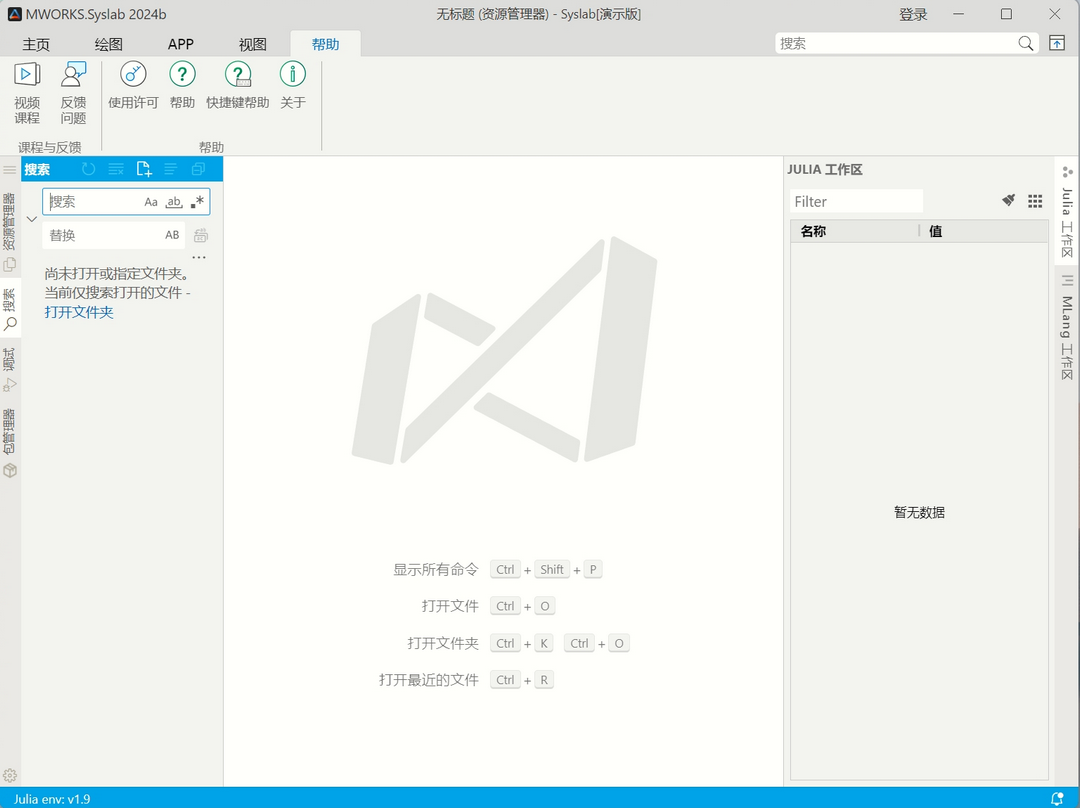Click the 打开文件夹 link

pyautogui.click(x=79, y=312)
